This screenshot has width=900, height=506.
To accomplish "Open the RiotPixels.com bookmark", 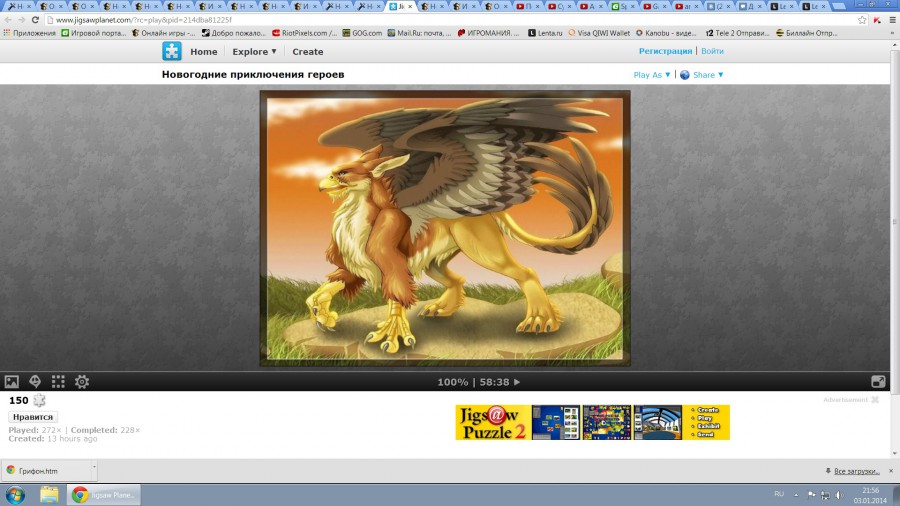I will (x=304, y=33).
